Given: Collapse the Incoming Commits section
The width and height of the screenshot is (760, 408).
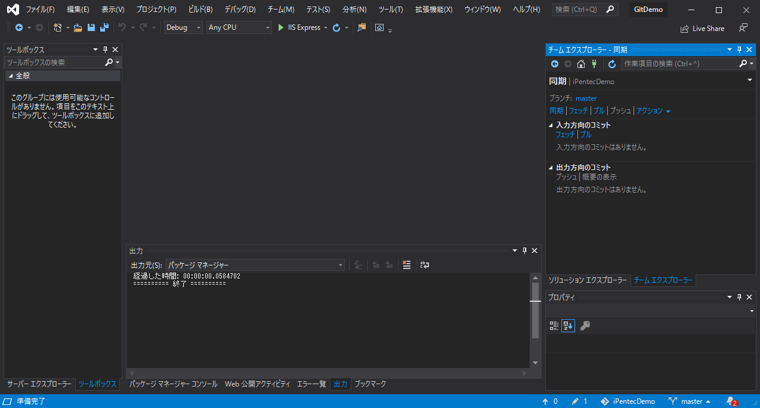Looking at the screenshot, I should coord(551,125).
